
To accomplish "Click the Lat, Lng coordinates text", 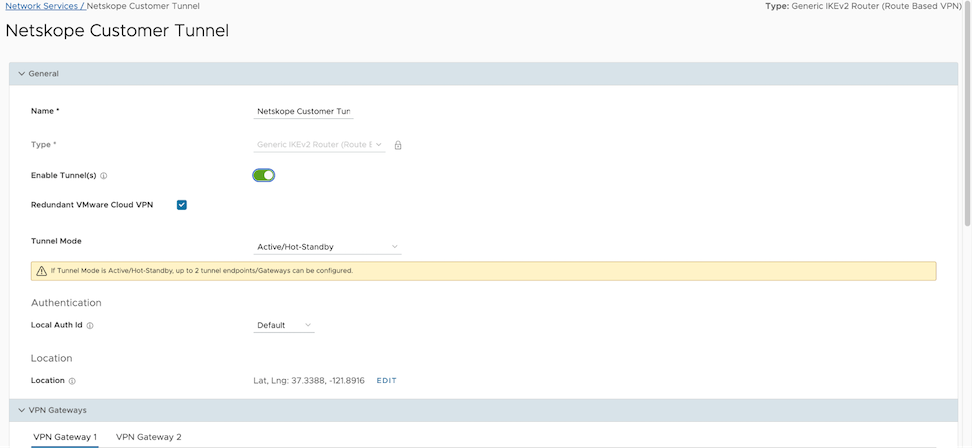I will 310,381.
